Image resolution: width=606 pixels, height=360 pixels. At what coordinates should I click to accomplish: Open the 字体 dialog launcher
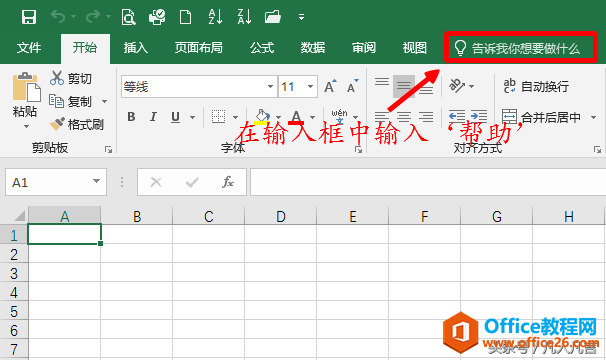coord(358,150)
